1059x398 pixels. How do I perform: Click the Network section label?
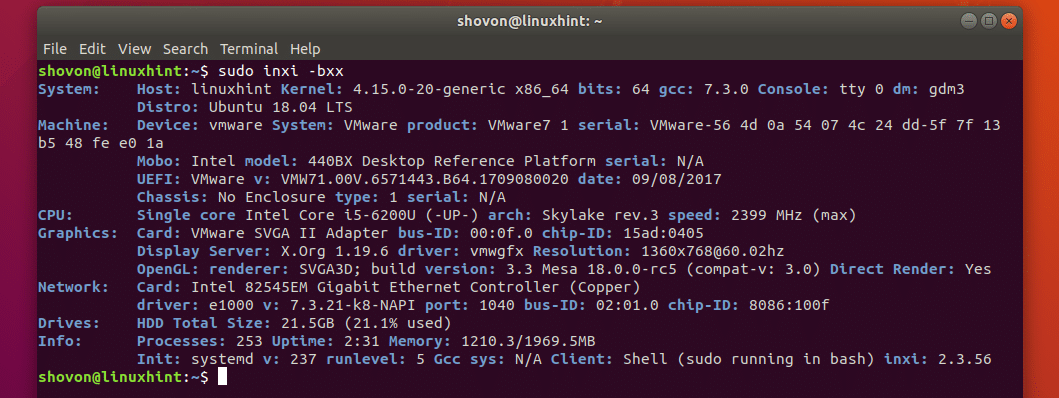[68, 286]
